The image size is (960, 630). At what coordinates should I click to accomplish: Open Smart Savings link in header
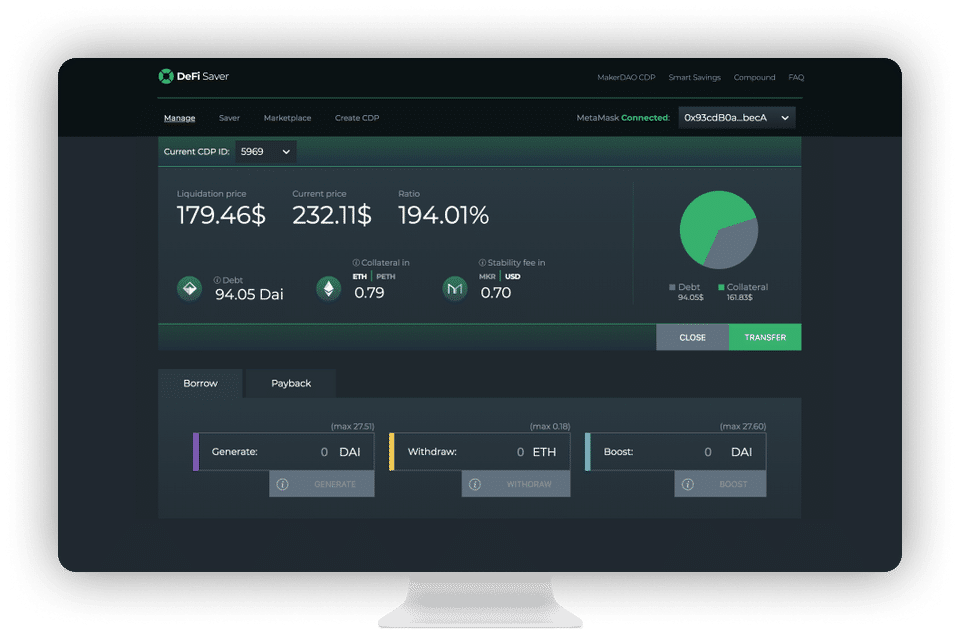[x=694, y=78]
